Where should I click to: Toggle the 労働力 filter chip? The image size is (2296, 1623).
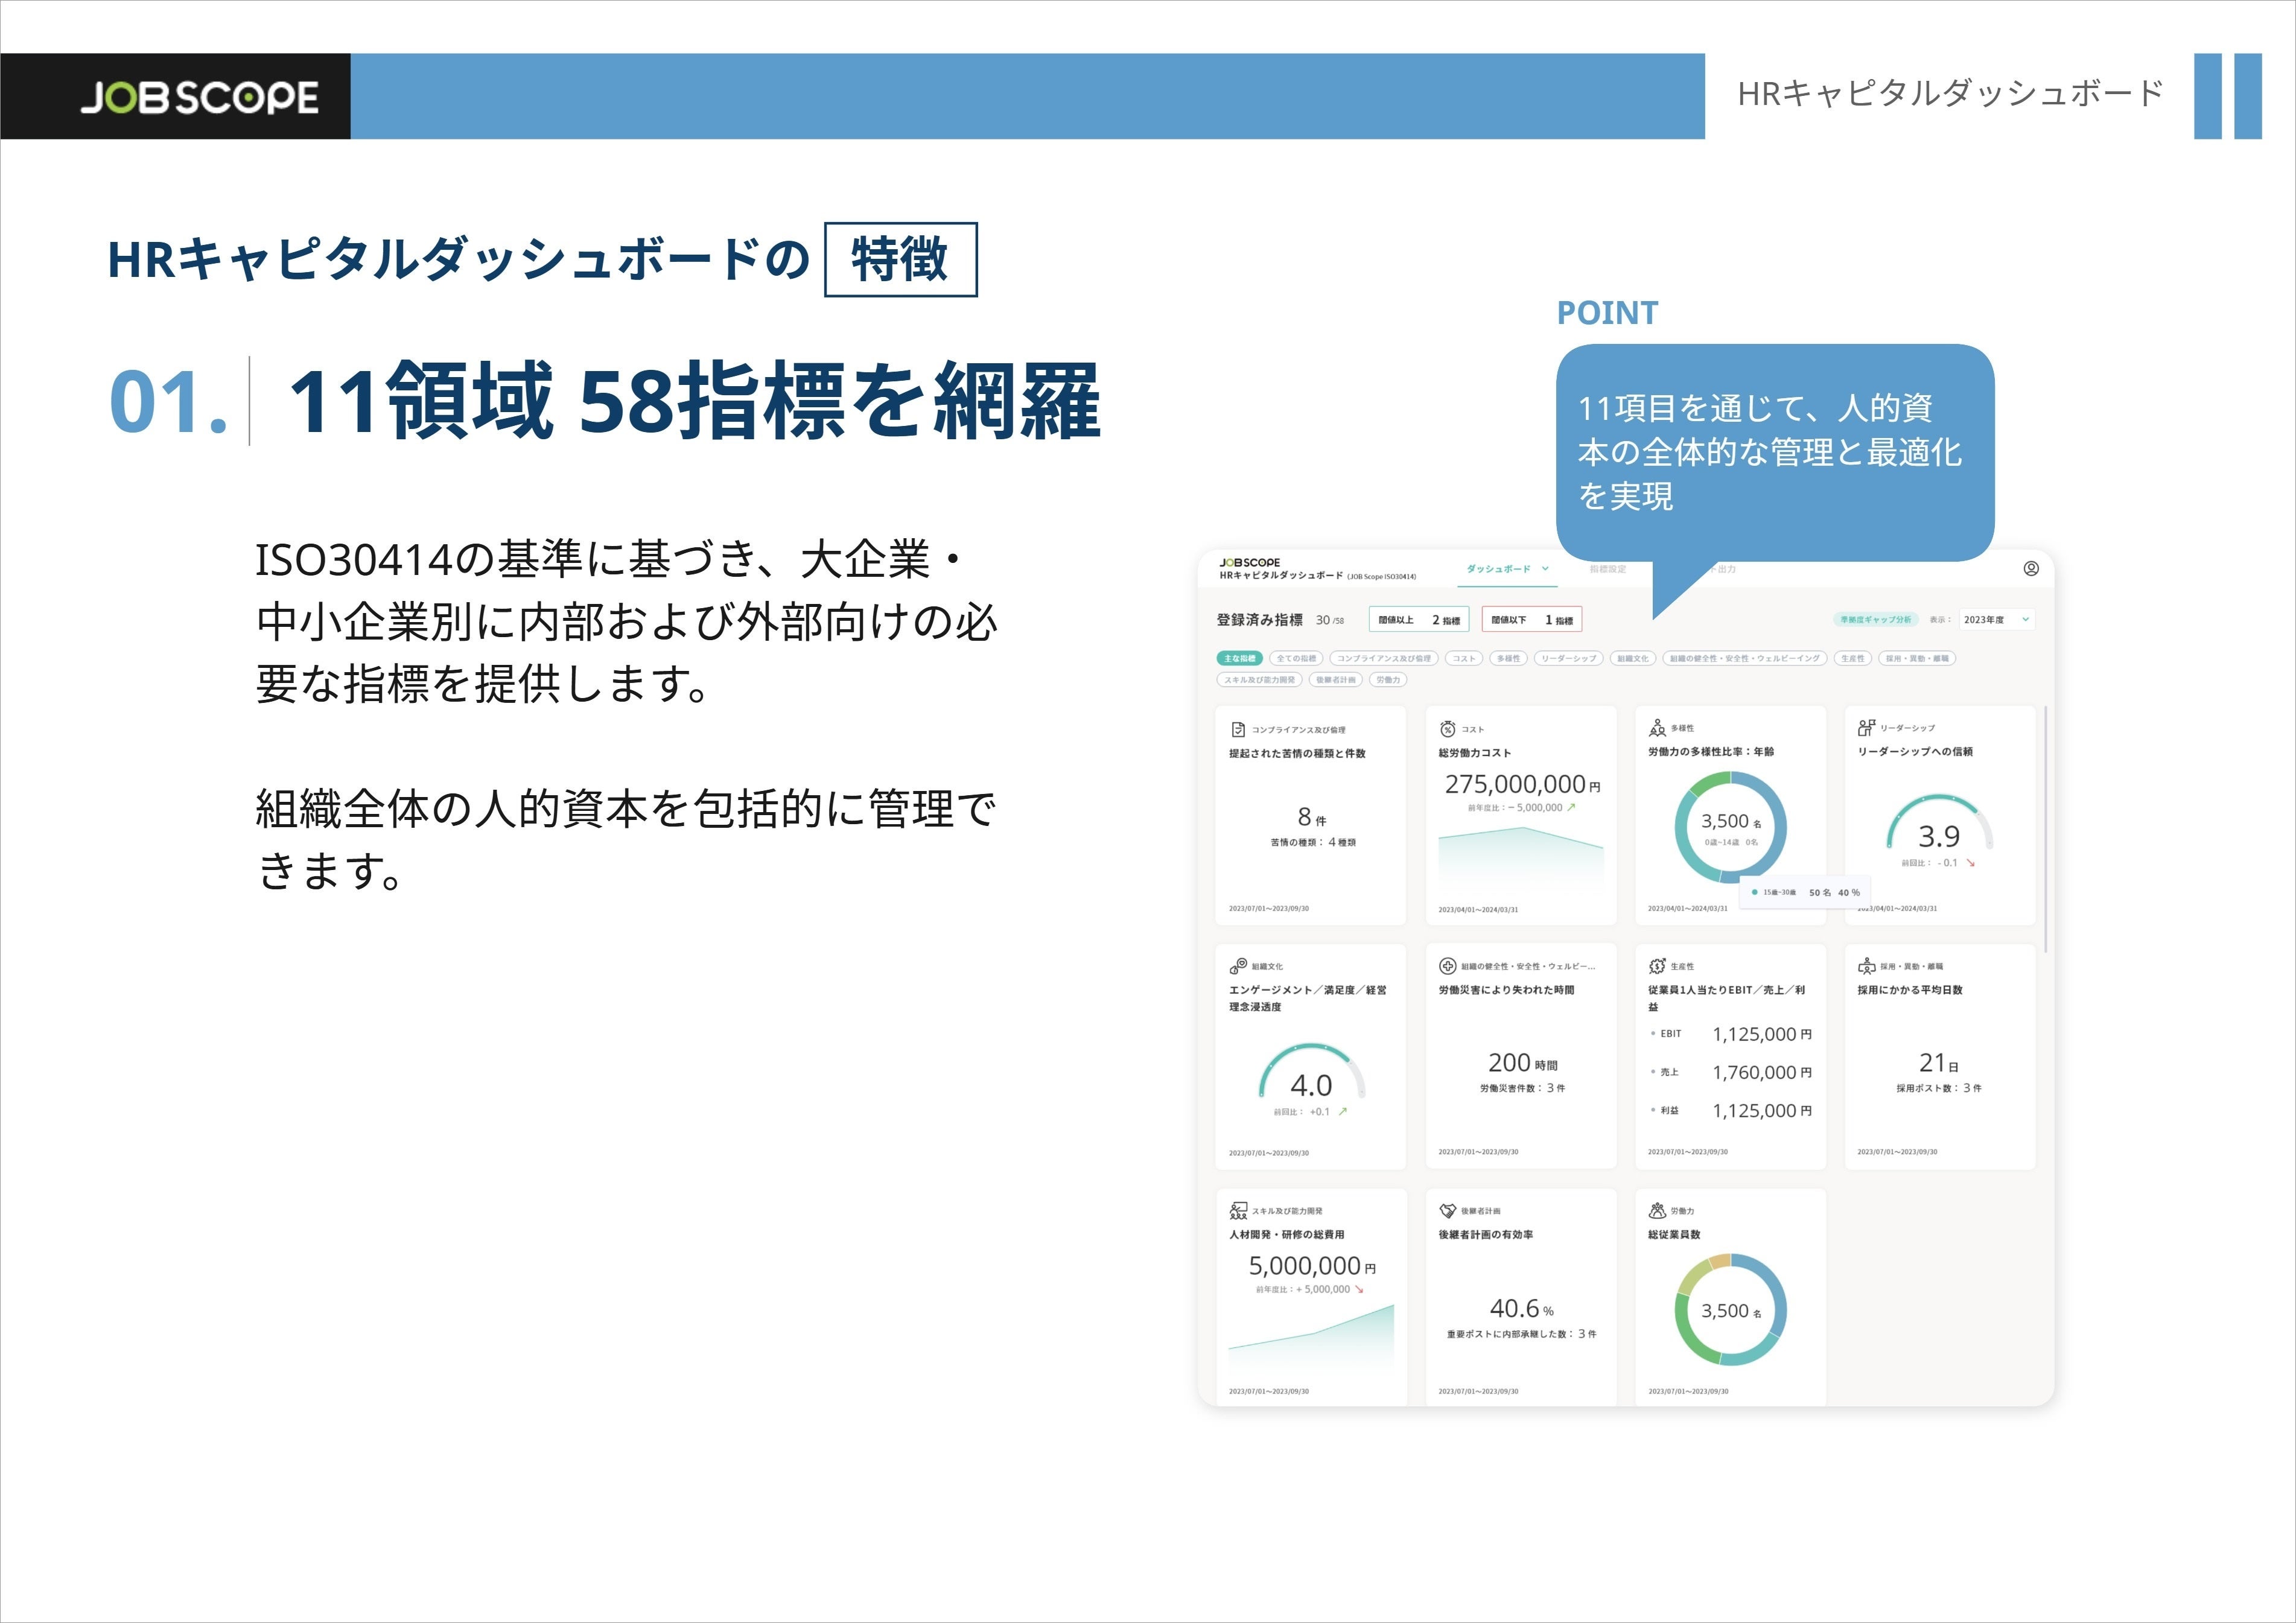point(1388,680)
